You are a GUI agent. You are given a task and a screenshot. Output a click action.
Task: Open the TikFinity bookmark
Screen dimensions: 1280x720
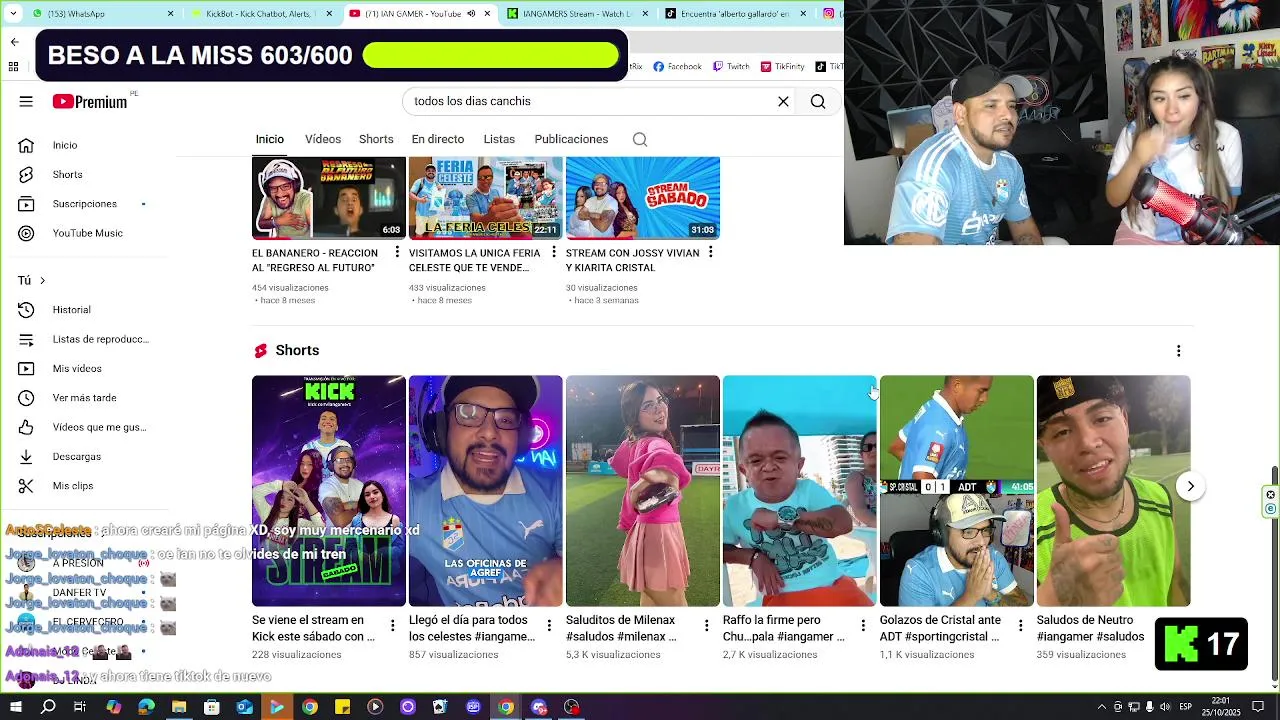pos(782,67)
